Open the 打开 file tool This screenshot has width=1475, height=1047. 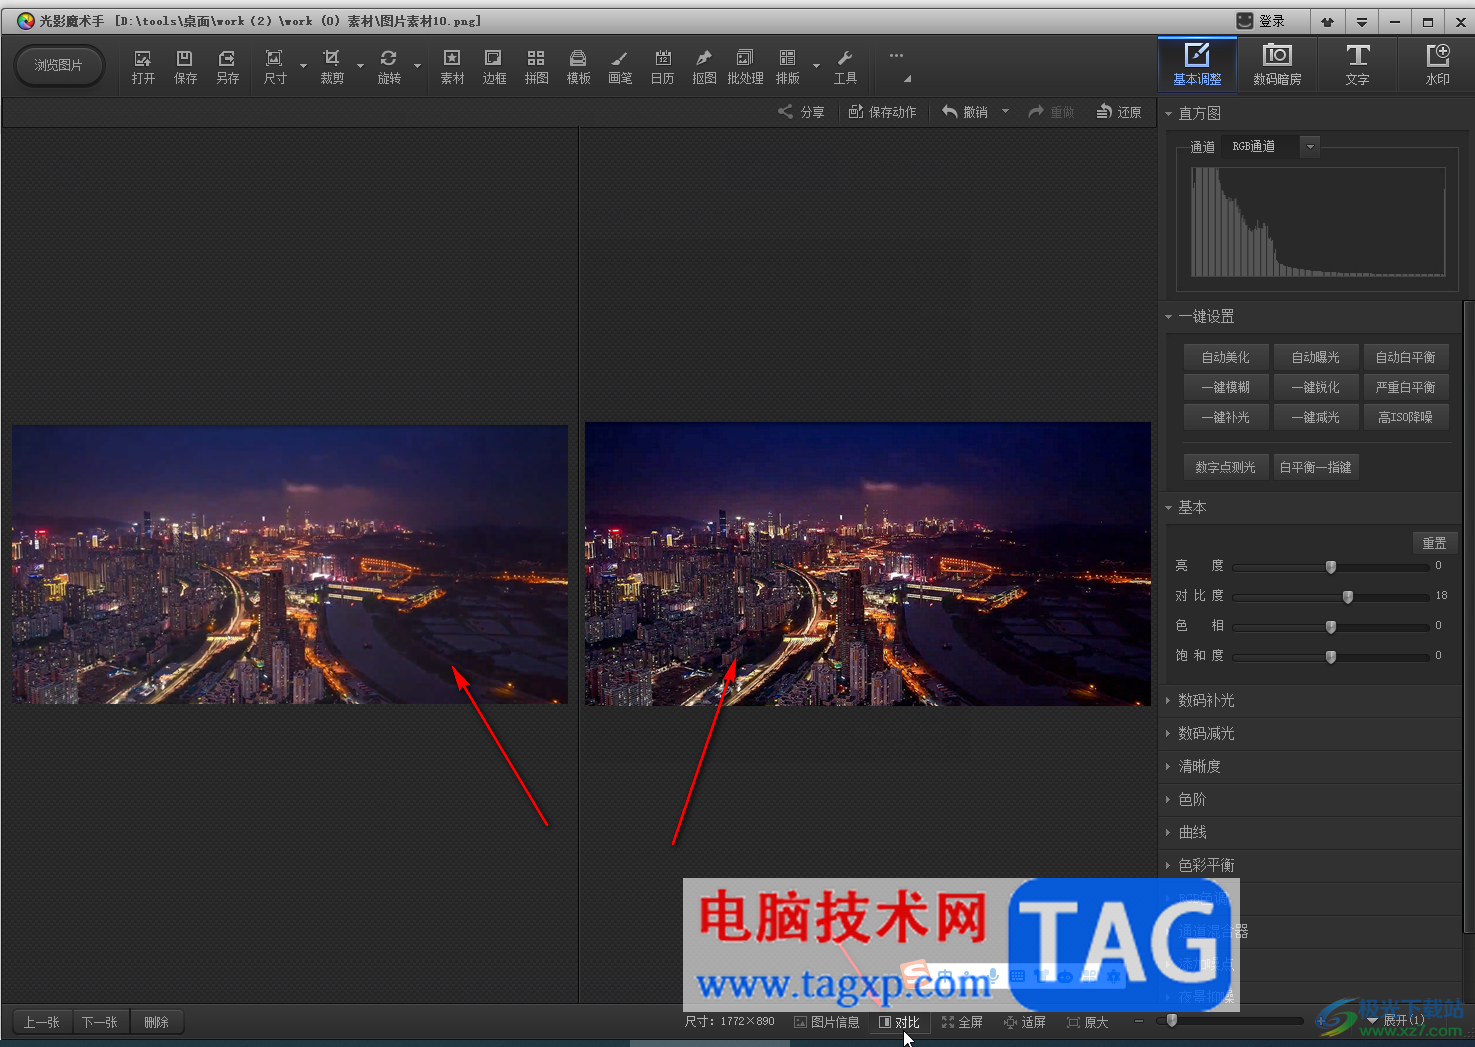pos(143,66)
